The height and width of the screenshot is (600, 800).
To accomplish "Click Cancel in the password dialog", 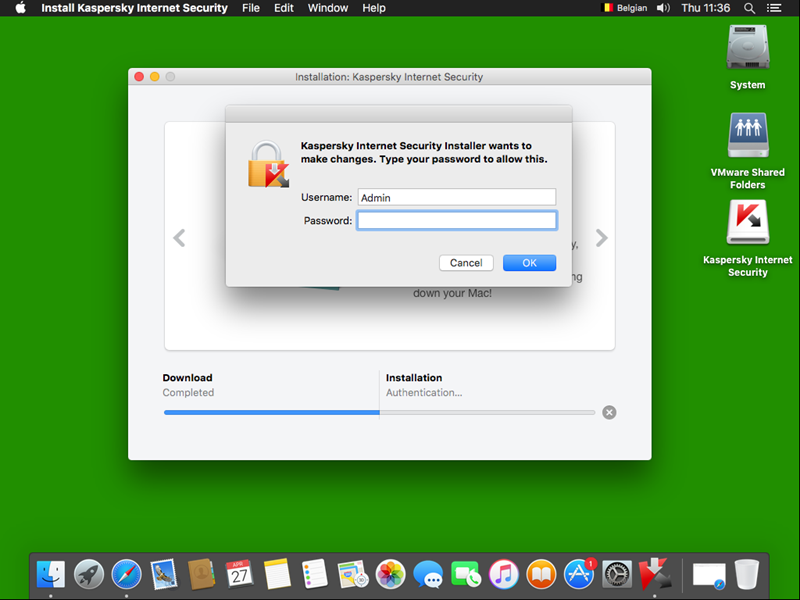I will [466, 263].
